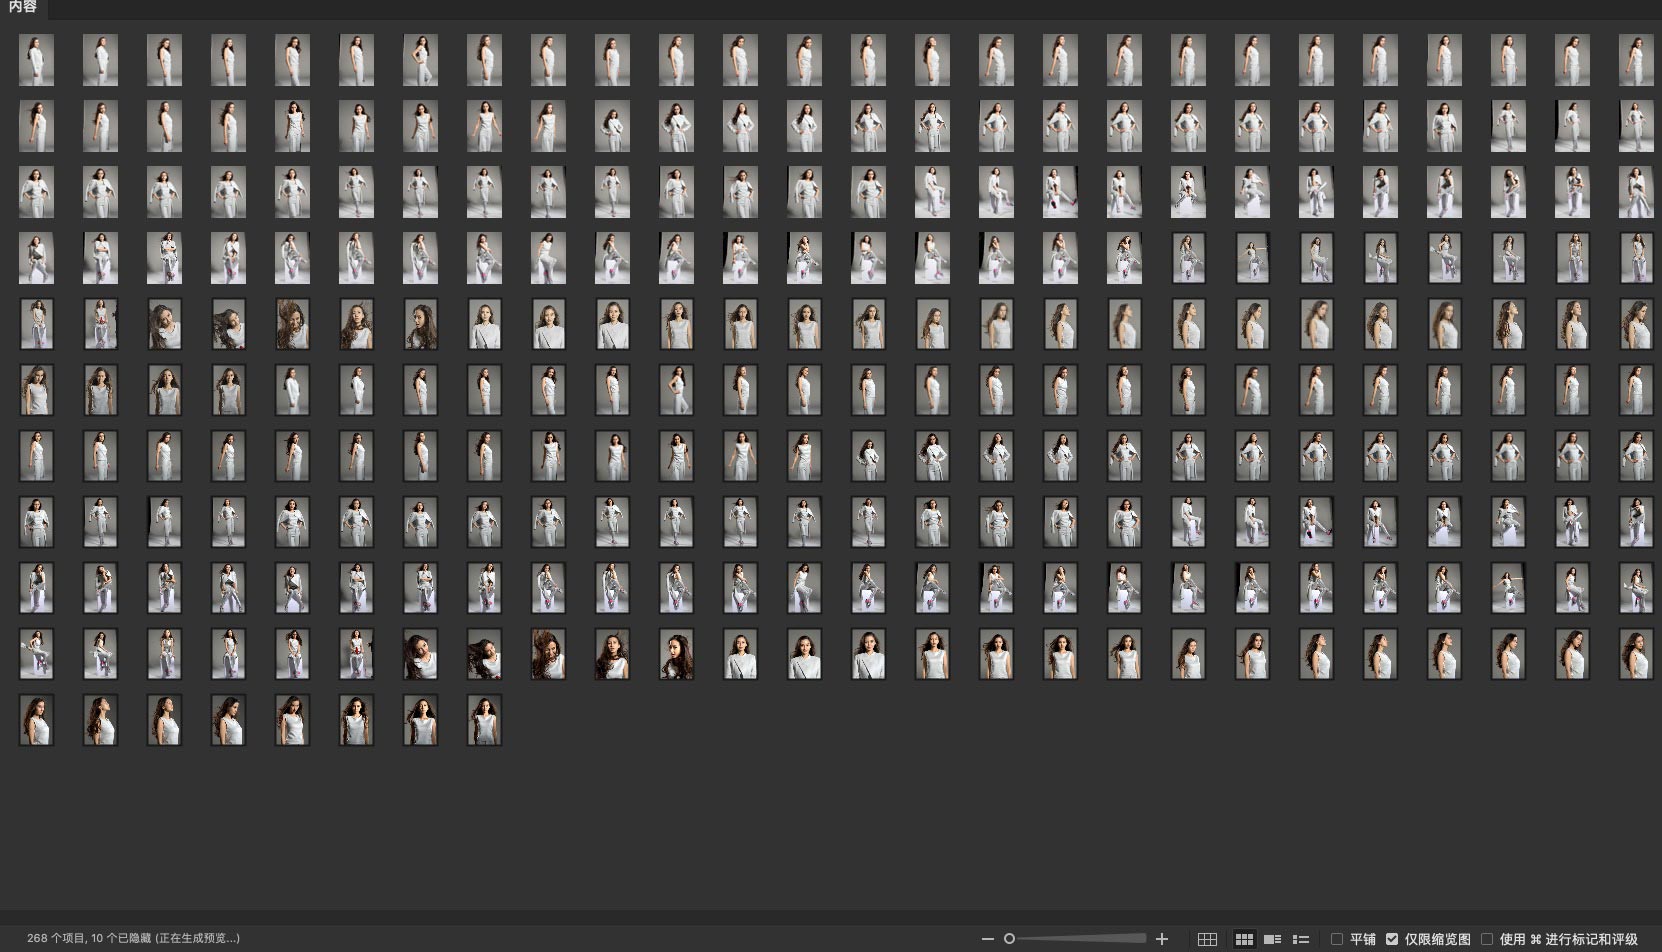The image size is (1662, 952).
Task: Enable the lock thumbnail grid icon
Action: (1207, 939)
